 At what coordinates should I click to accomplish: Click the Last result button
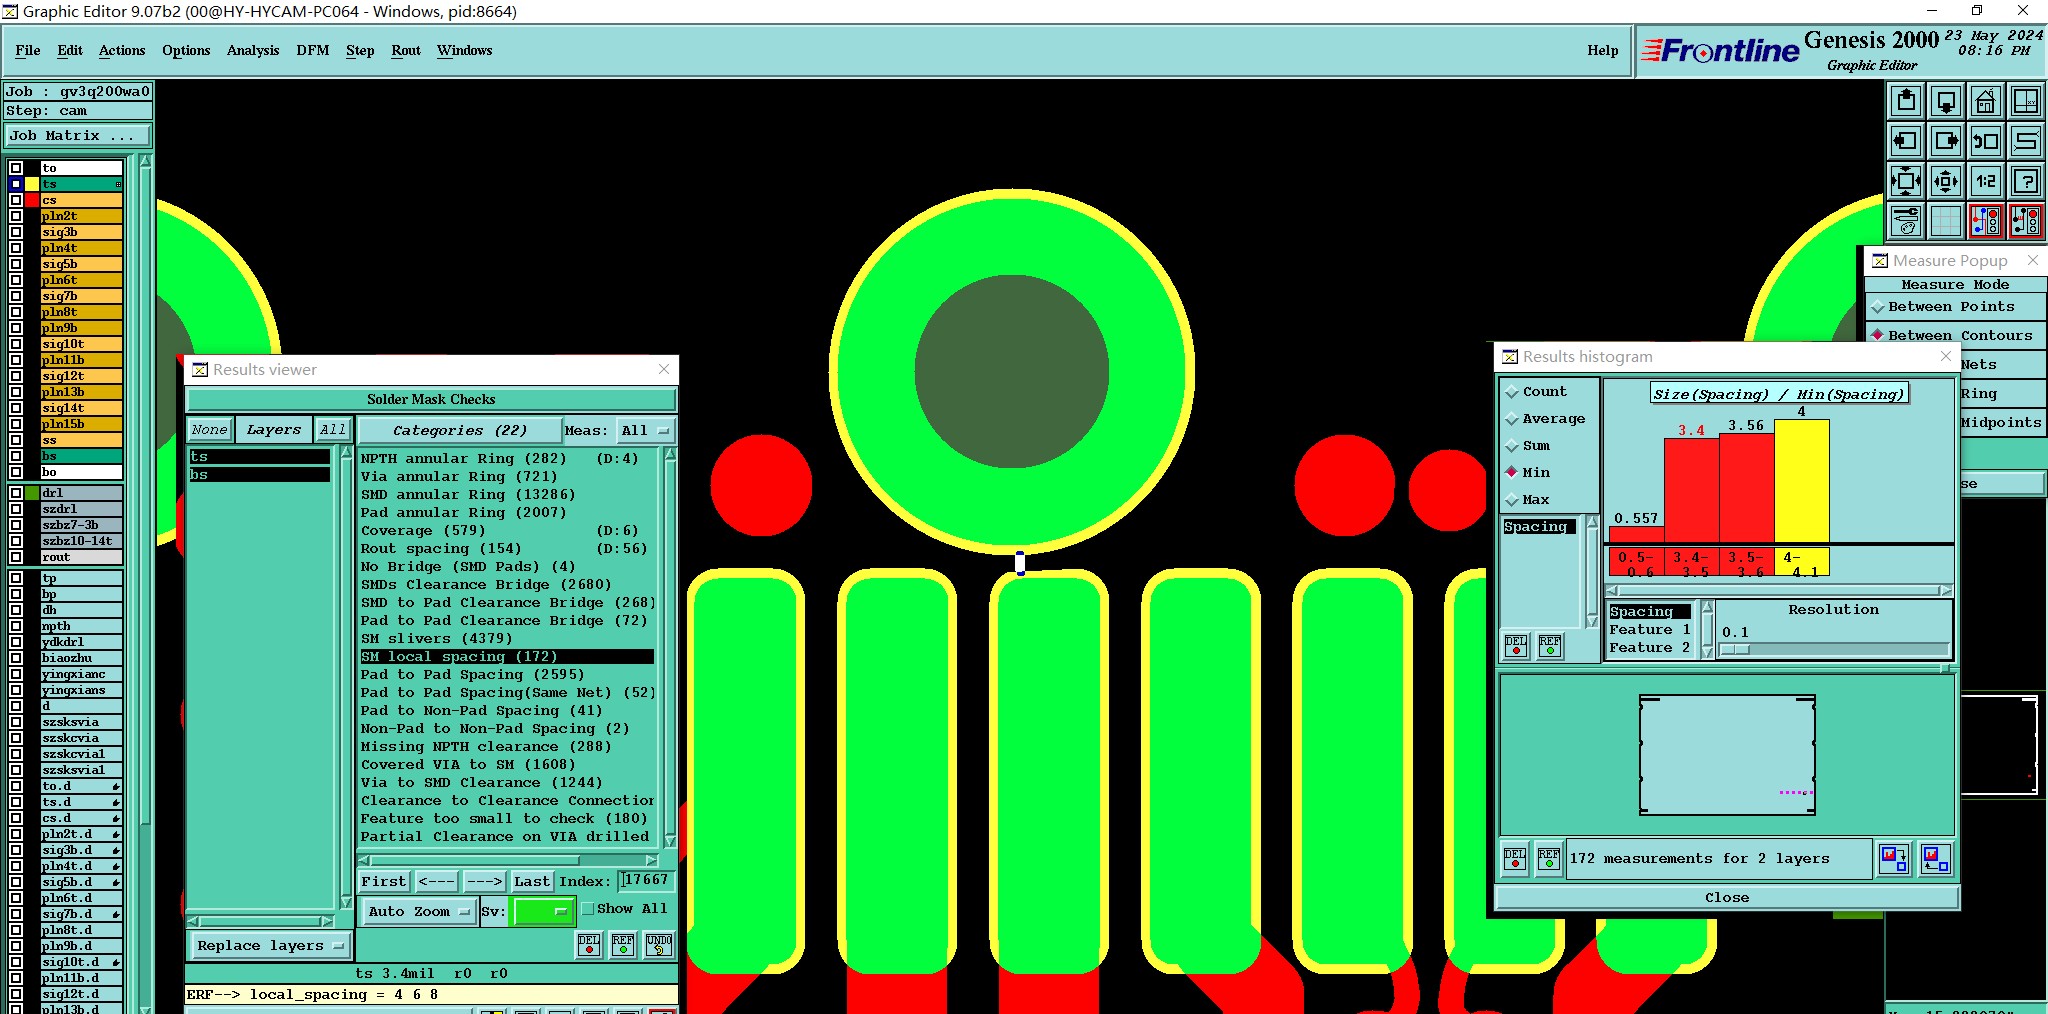(x=532, y=881)
